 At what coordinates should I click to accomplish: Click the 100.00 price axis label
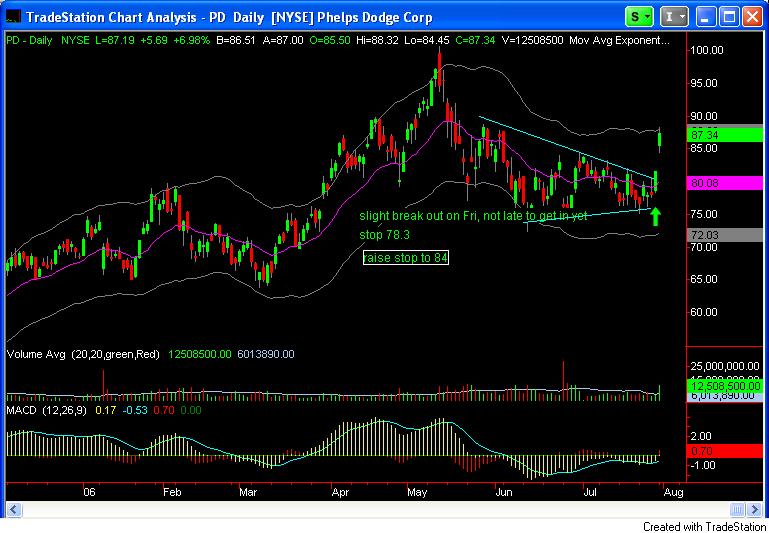[x=707, y=50]
